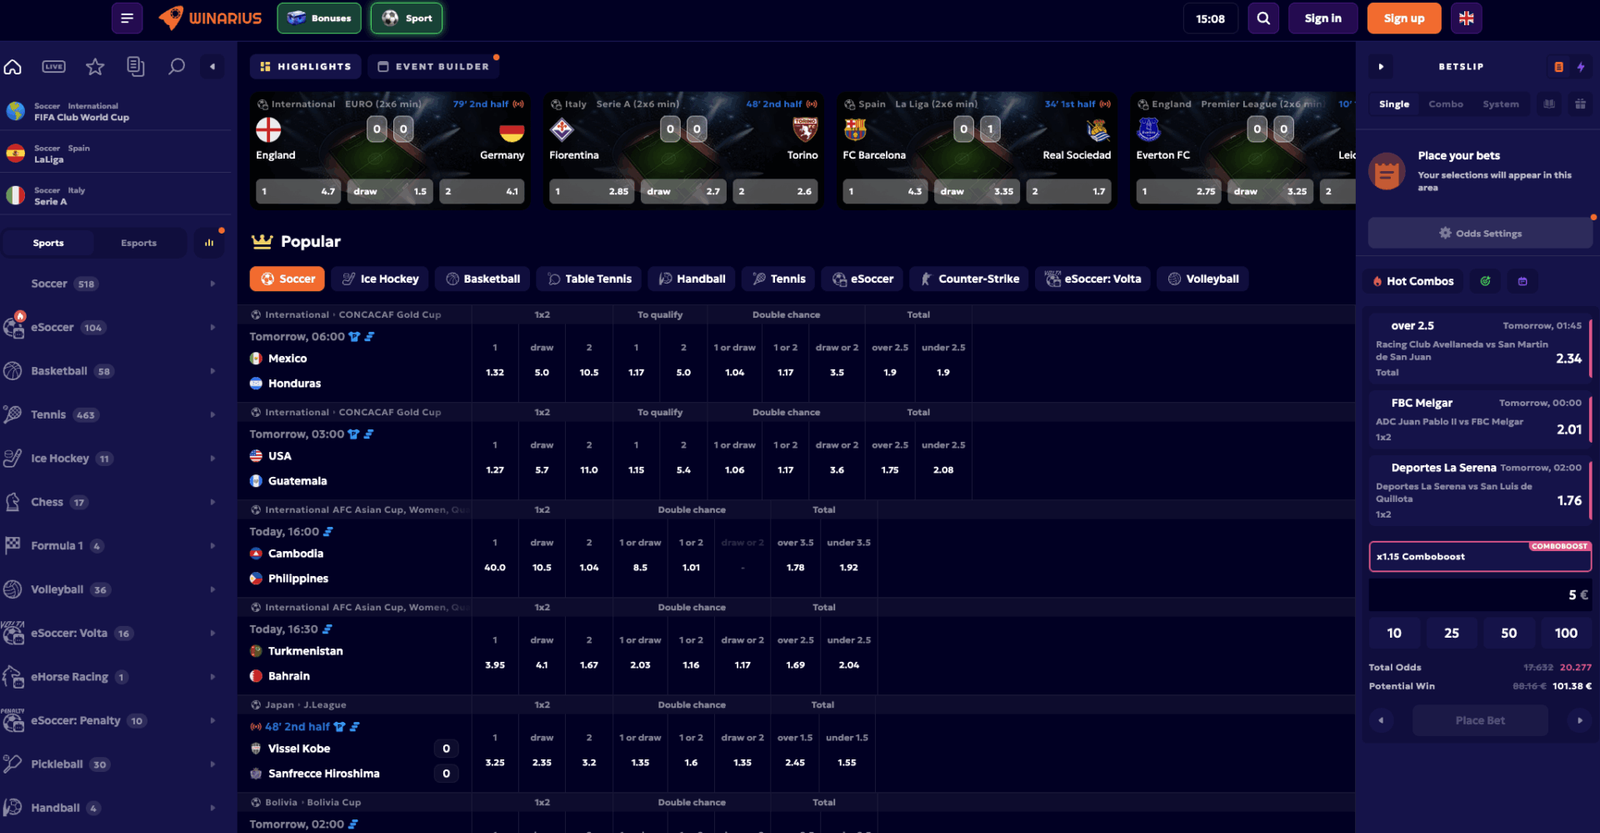Viewport: 1600px width, 833px height.
Task: Open the language flag selector
Action: coord(1466,18)
